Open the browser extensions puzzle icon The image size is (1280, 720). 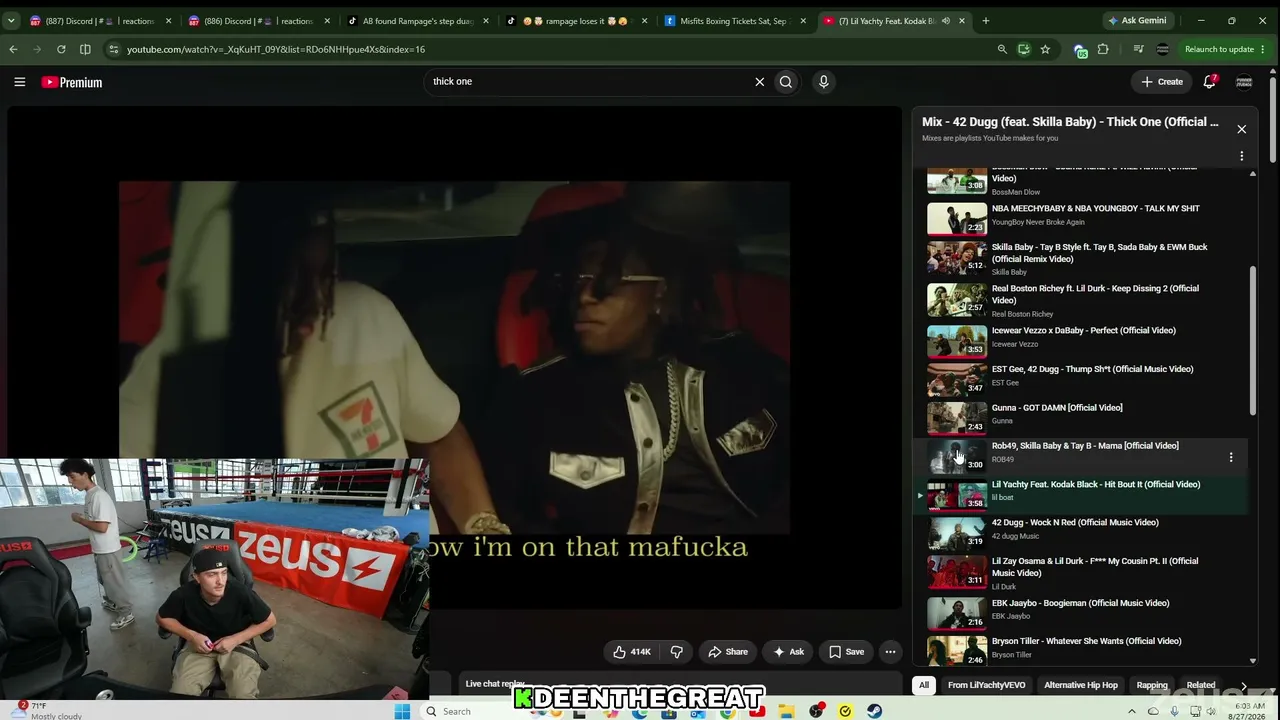[1103, 49]
